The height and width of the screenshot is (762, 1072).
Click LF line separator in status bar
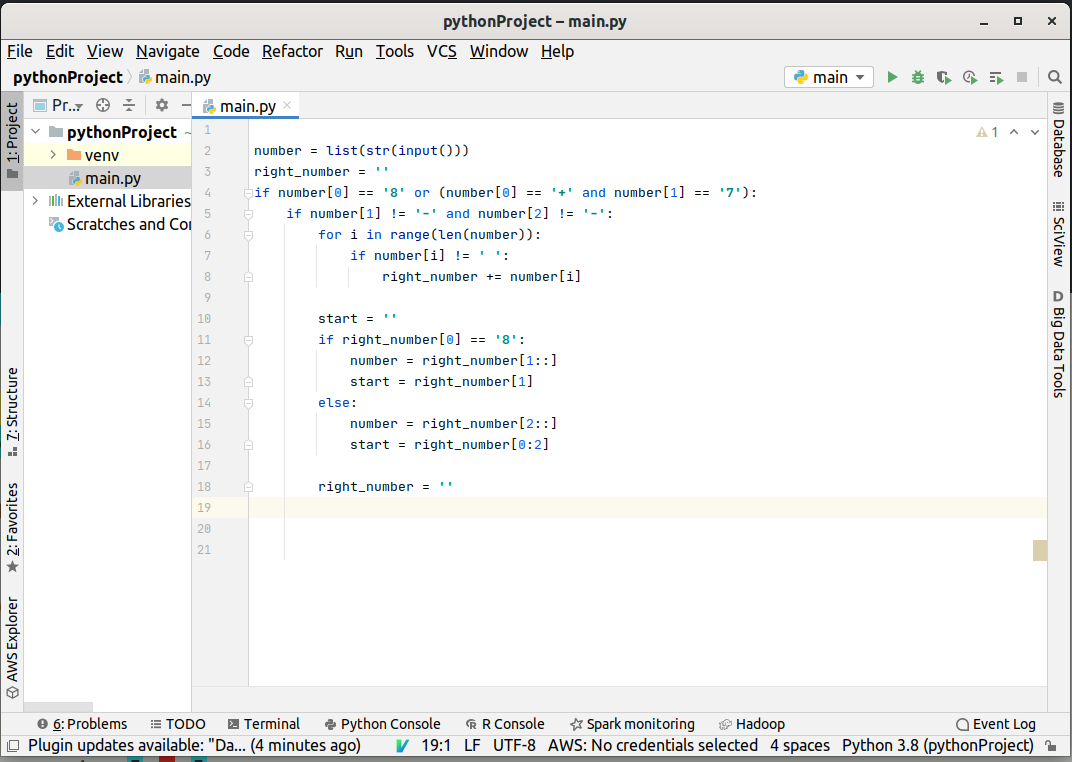pos(472,745)
